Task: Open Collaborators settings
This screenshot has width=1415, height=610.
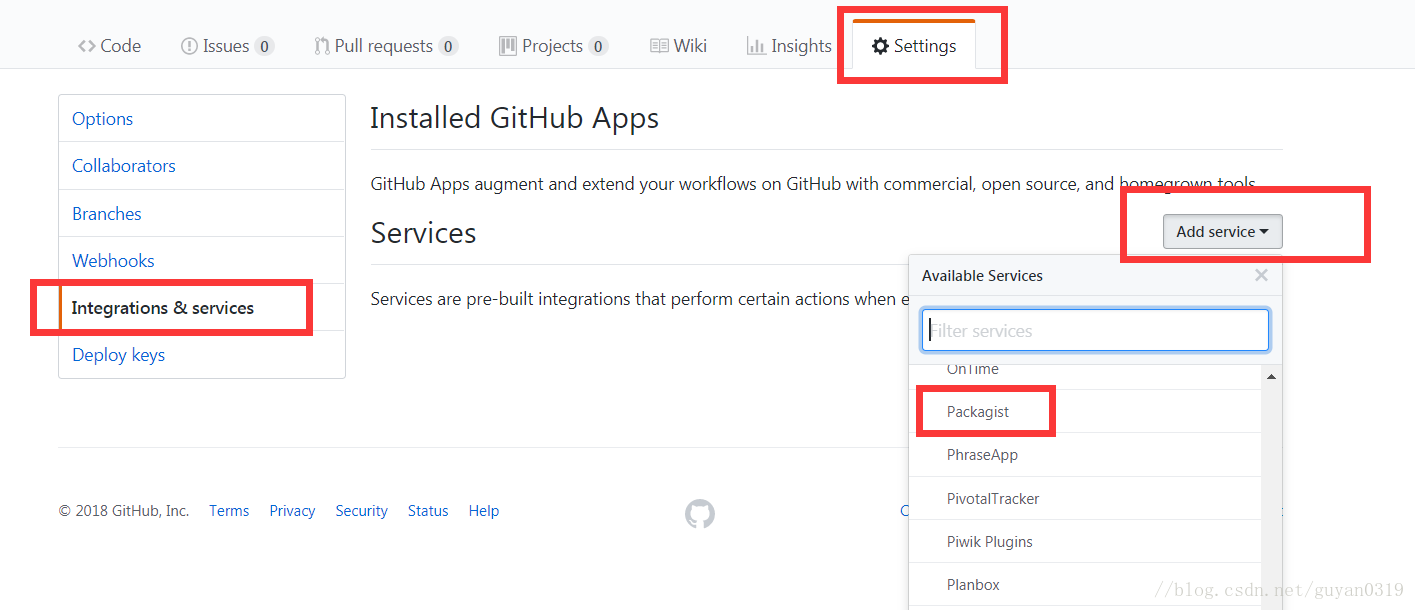Action: click(x=202, y=166)
